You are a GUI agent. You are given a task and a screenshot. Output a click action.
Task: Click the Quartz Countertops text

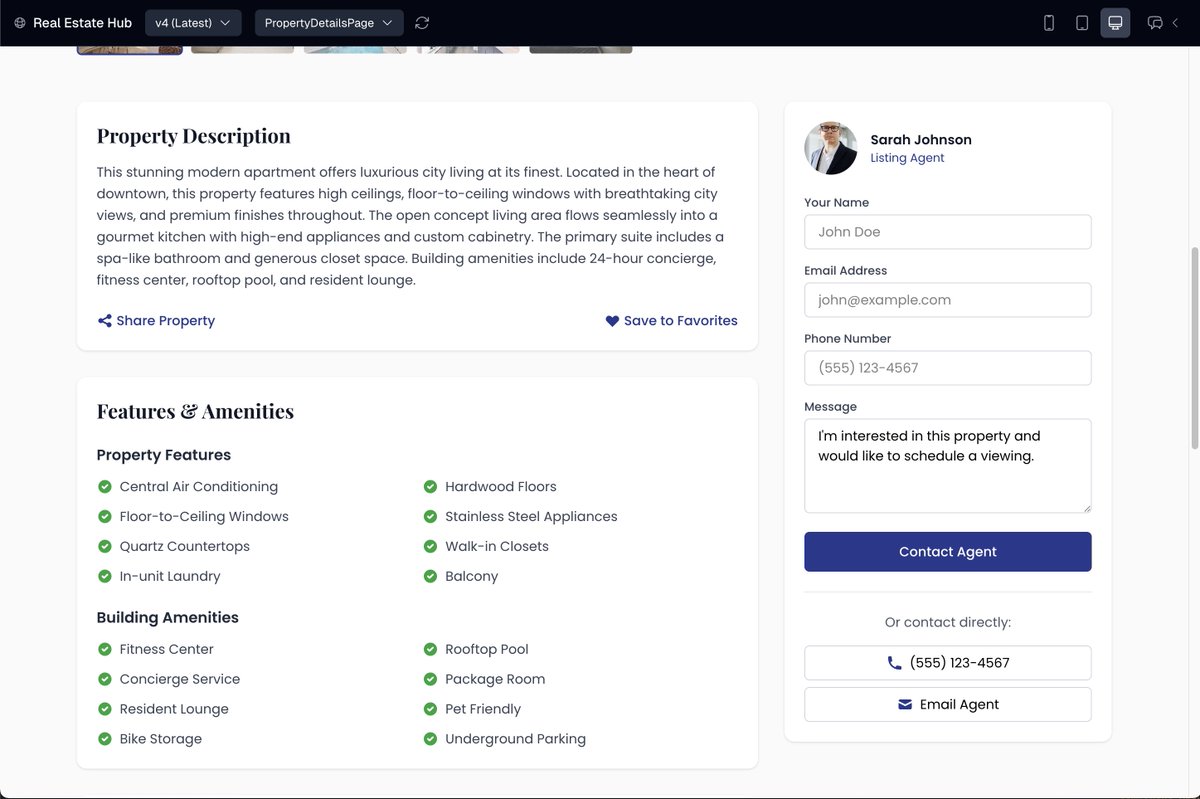(x=185, y=547)
